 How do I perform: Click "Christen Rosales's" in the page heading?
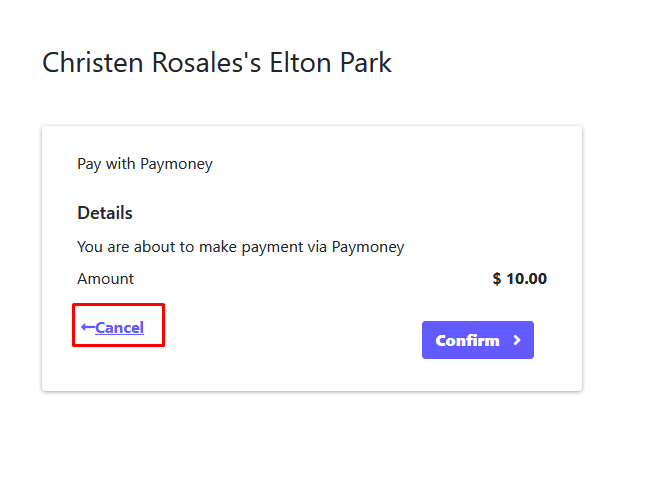150,63
